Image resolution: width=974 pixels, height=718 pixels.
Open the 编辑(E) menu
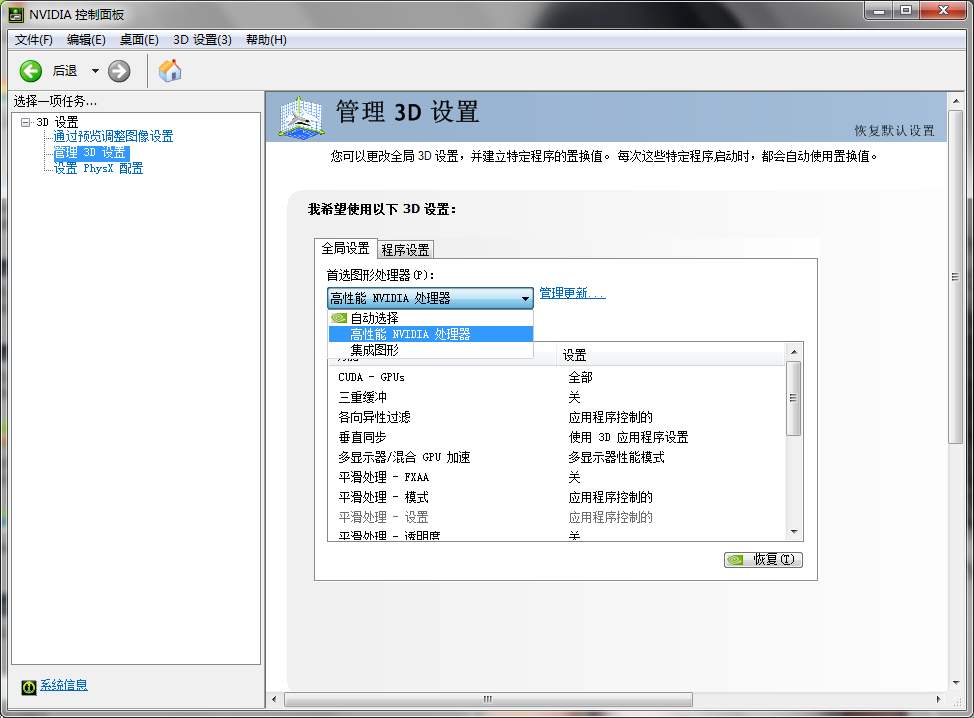coord(86,40)
